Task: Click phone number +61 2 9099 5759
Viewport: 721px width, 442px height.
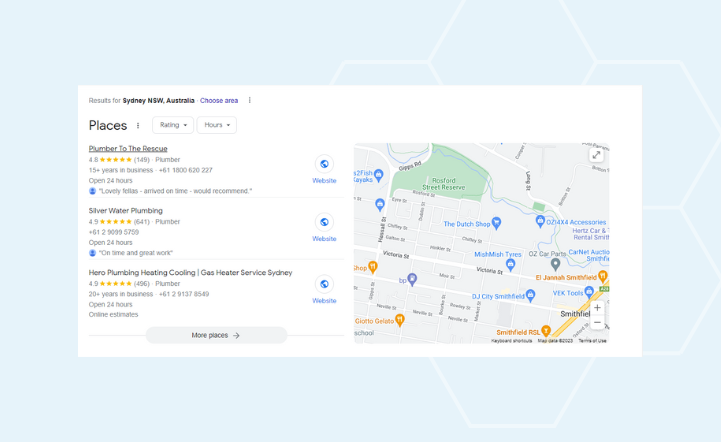Action: (x=114, y=232)
